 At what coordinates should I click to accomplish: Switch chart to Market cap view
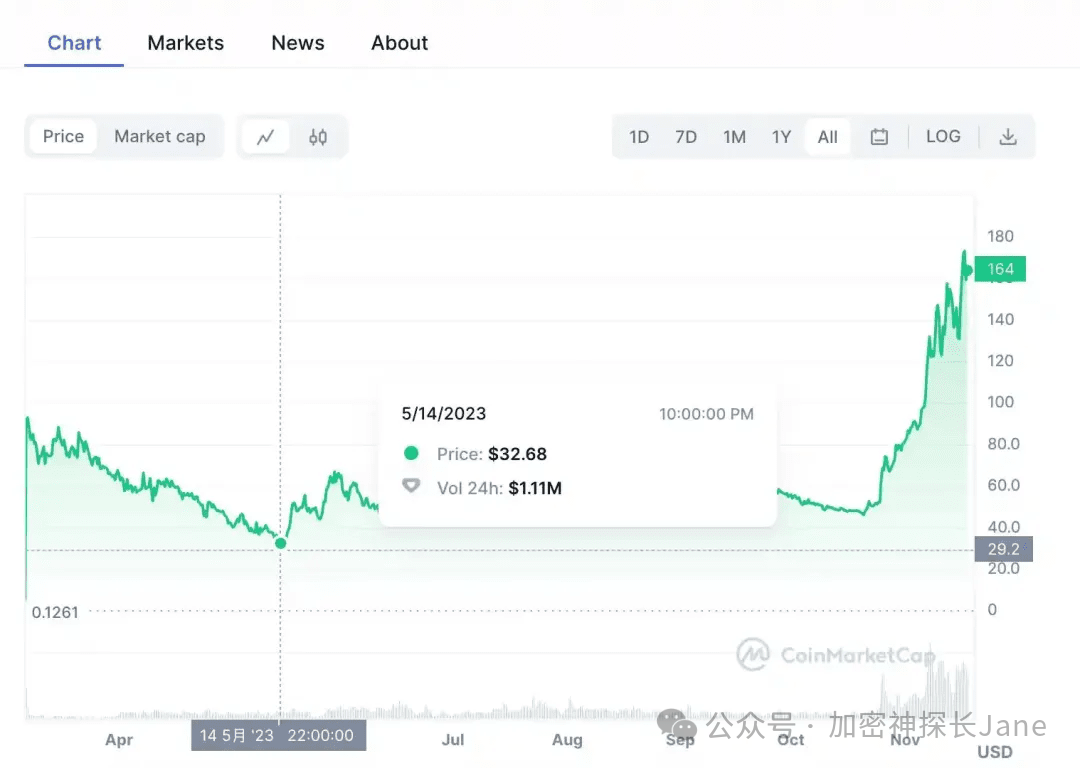point(160,136)
